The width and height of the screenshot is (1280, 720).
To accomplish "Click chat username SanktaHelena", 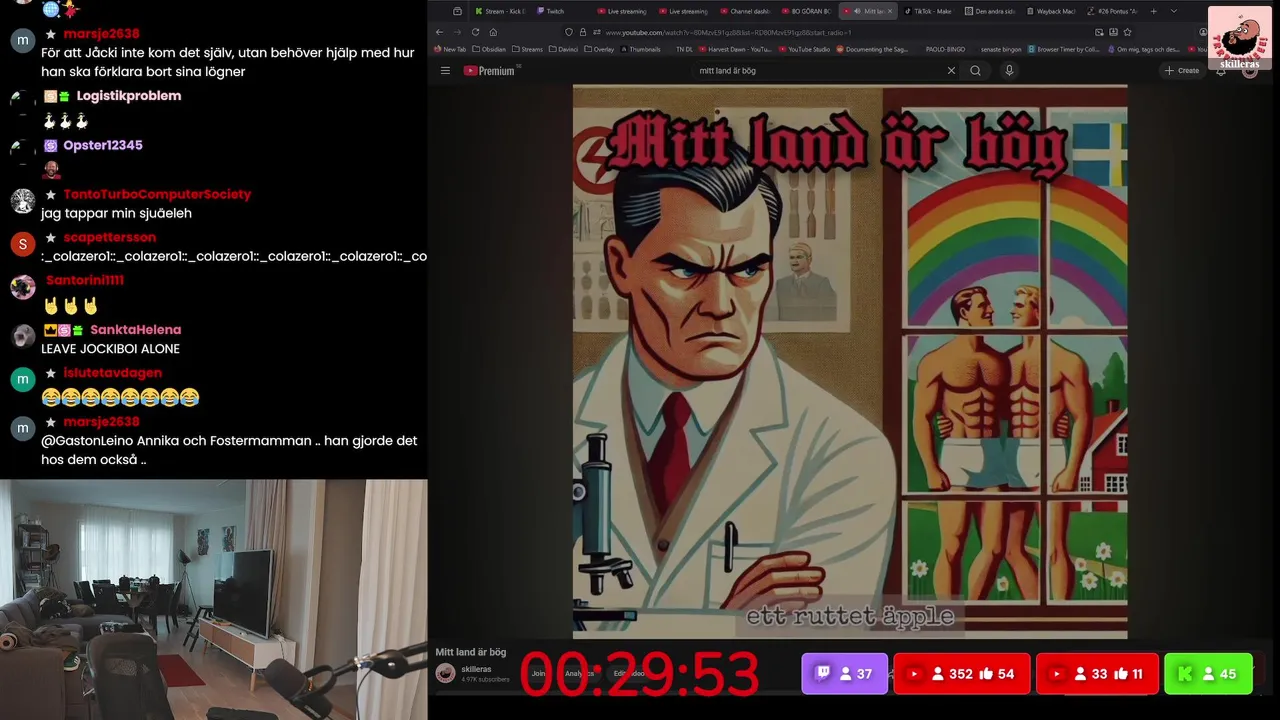I will point(136,330).
